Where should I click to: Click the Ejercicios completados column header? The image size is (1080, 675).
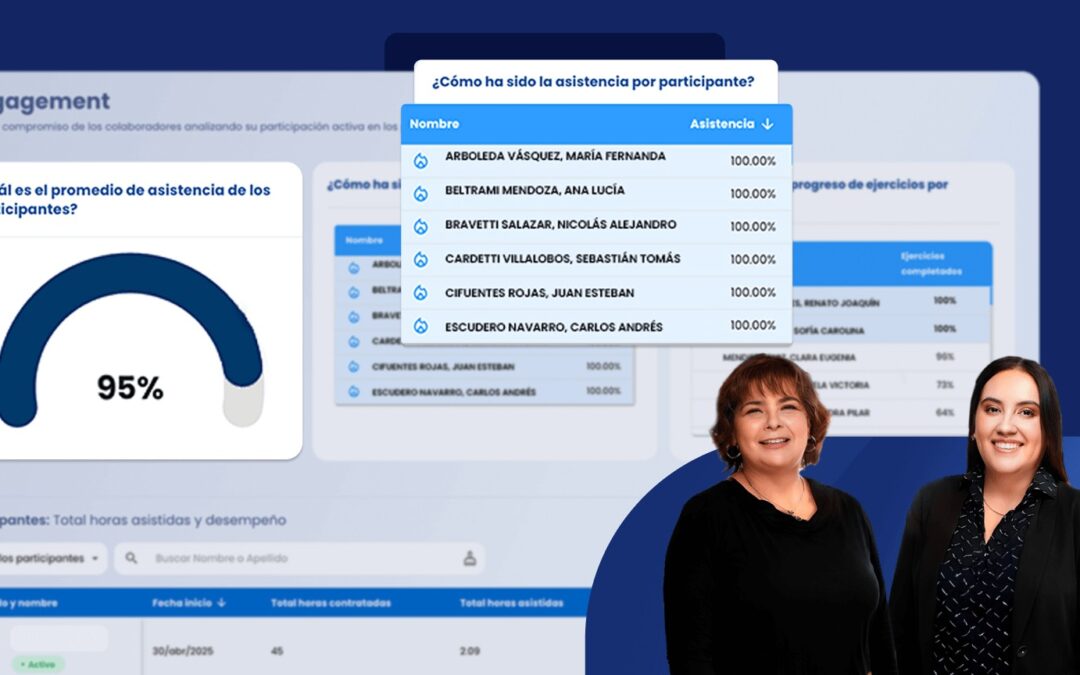pyautogui.click(x=931, y=264)
